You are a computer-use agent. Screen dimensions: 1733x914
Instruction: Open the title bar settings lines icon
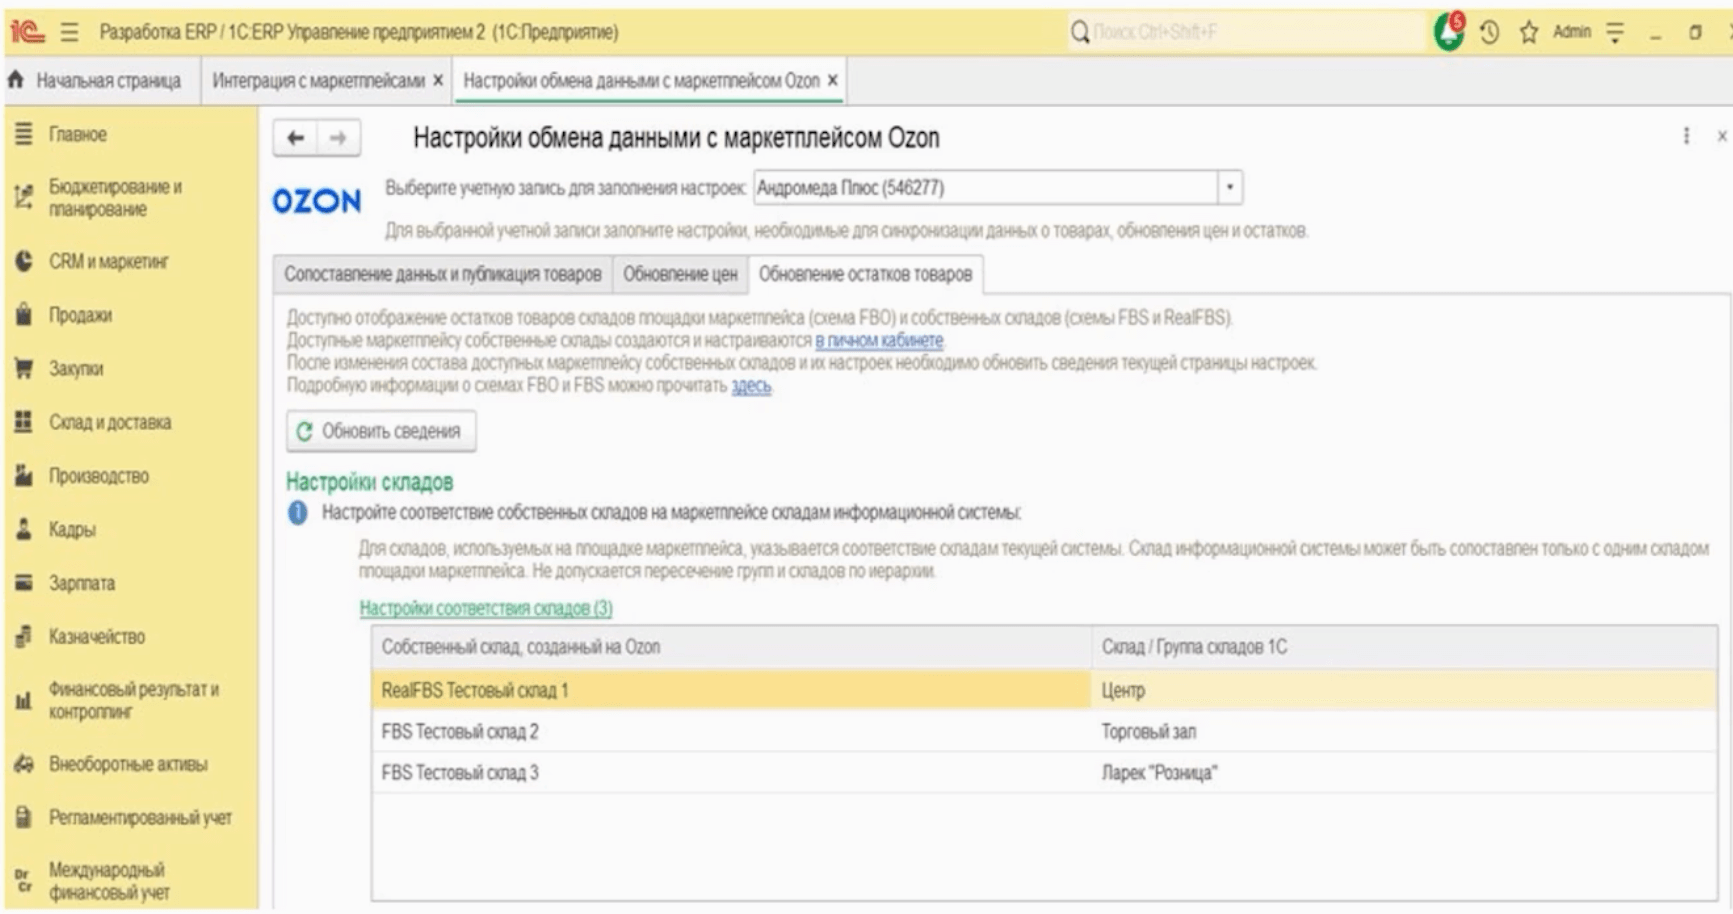pyautogui.click(x=1615, y=32)
